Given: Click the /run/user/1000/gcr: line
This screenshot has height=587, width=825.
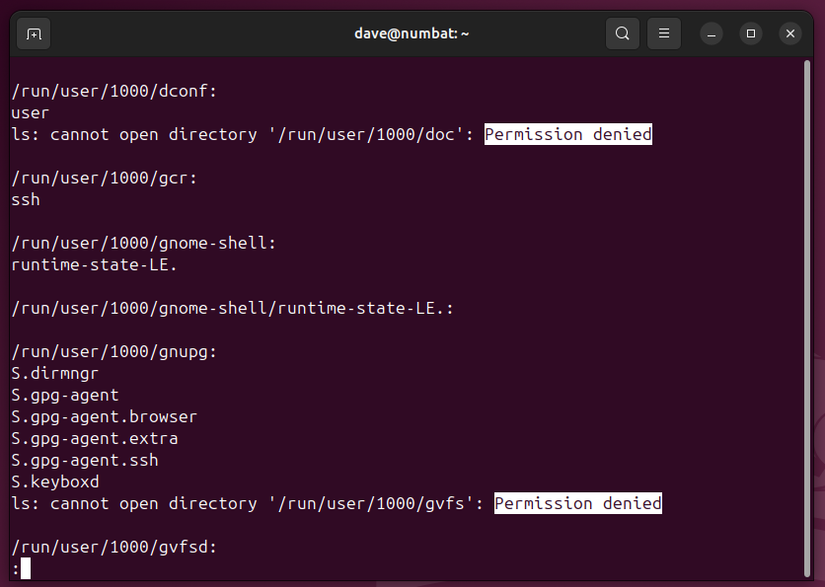Looking at the screenshot, I should point(104,178).
